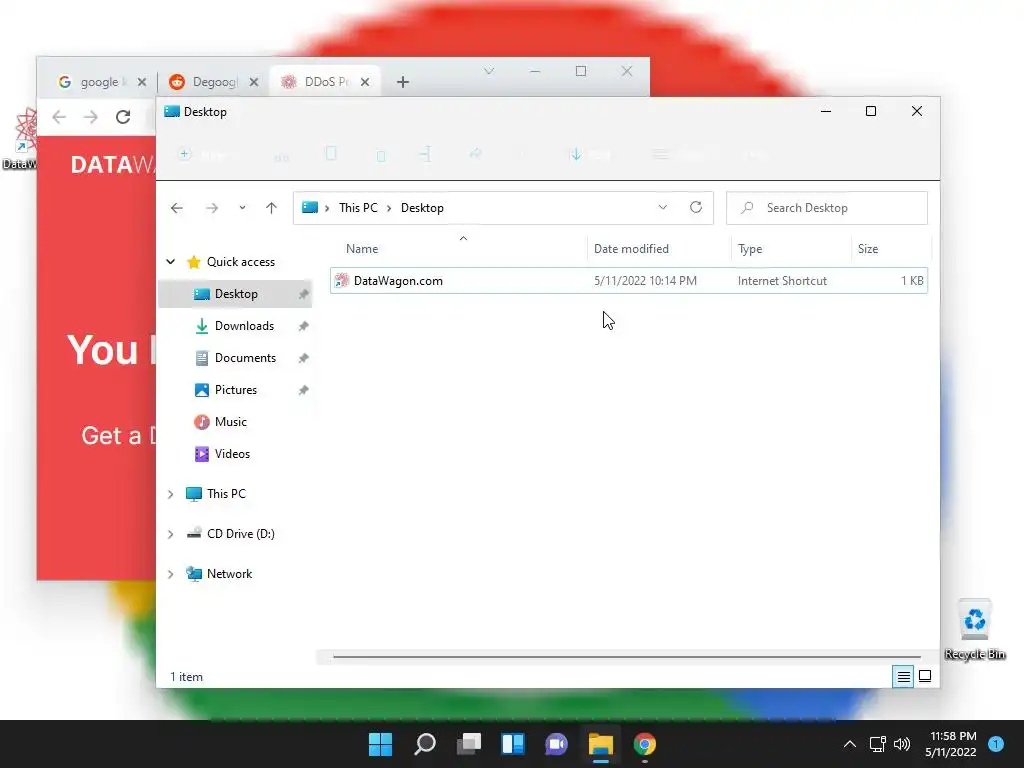Click pin icon next to Downloads
This screenshot has height=768, width=1024.
[x=303, y=326]
